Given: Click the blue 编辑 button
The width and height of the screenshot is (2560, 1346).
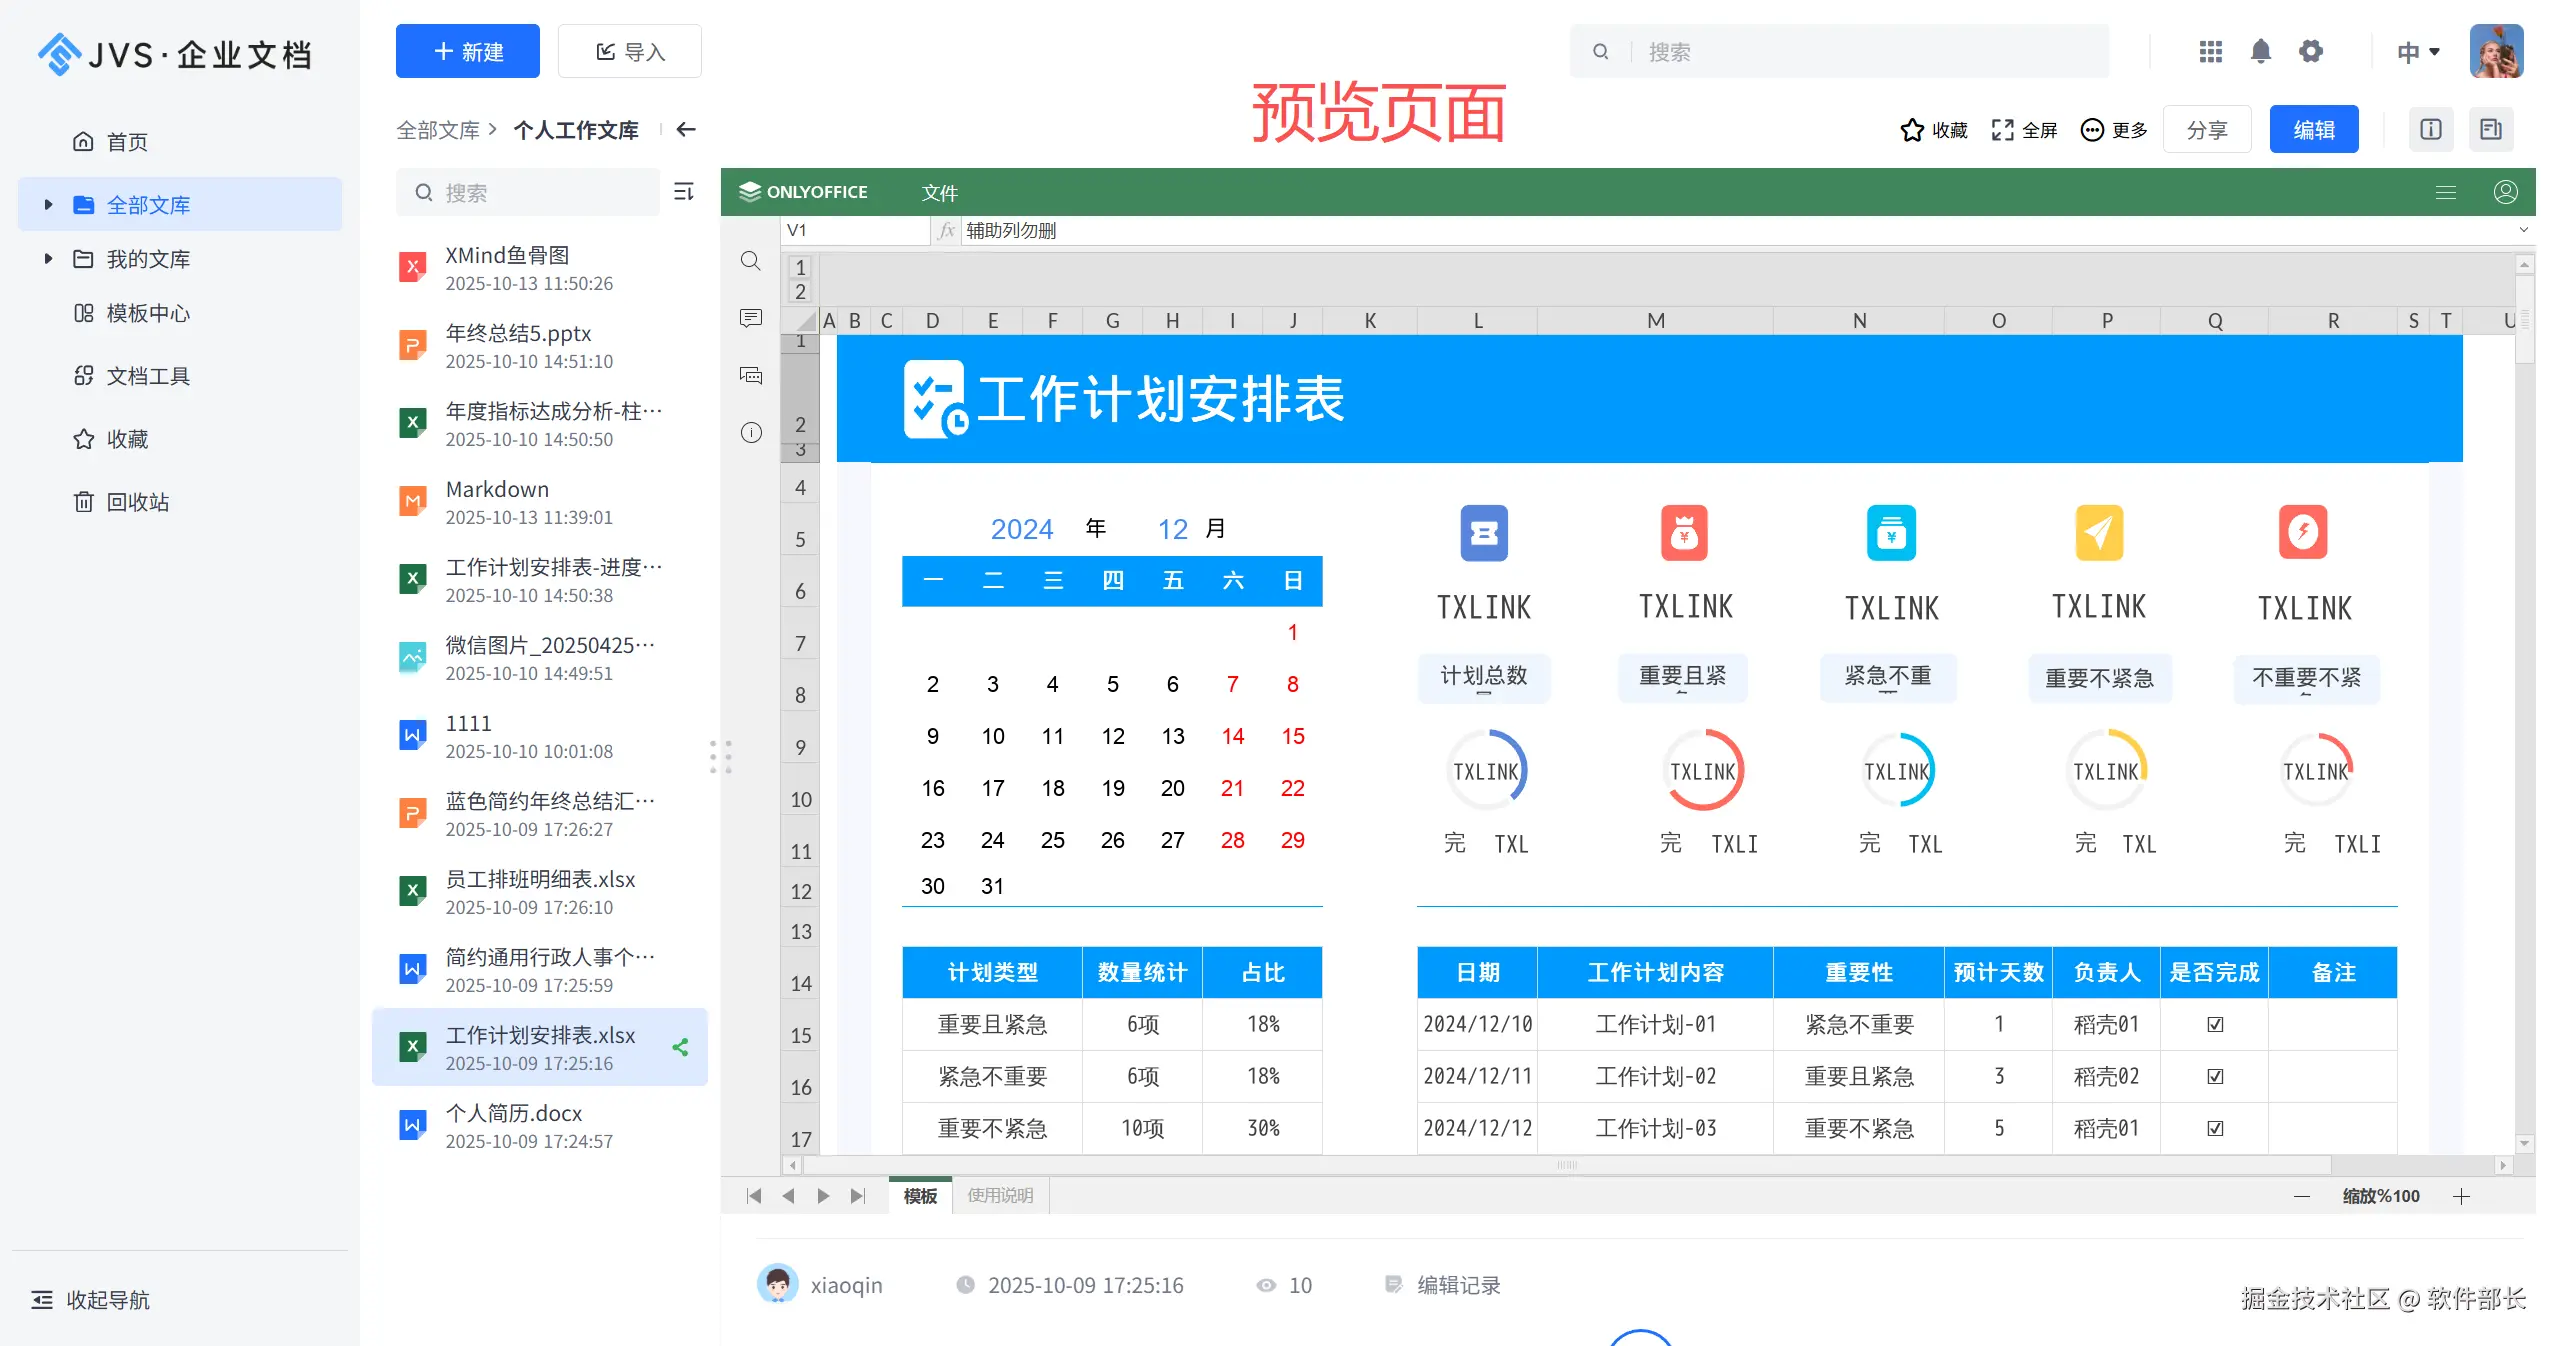Looking at the screenshot, I should click(2313, 130).
